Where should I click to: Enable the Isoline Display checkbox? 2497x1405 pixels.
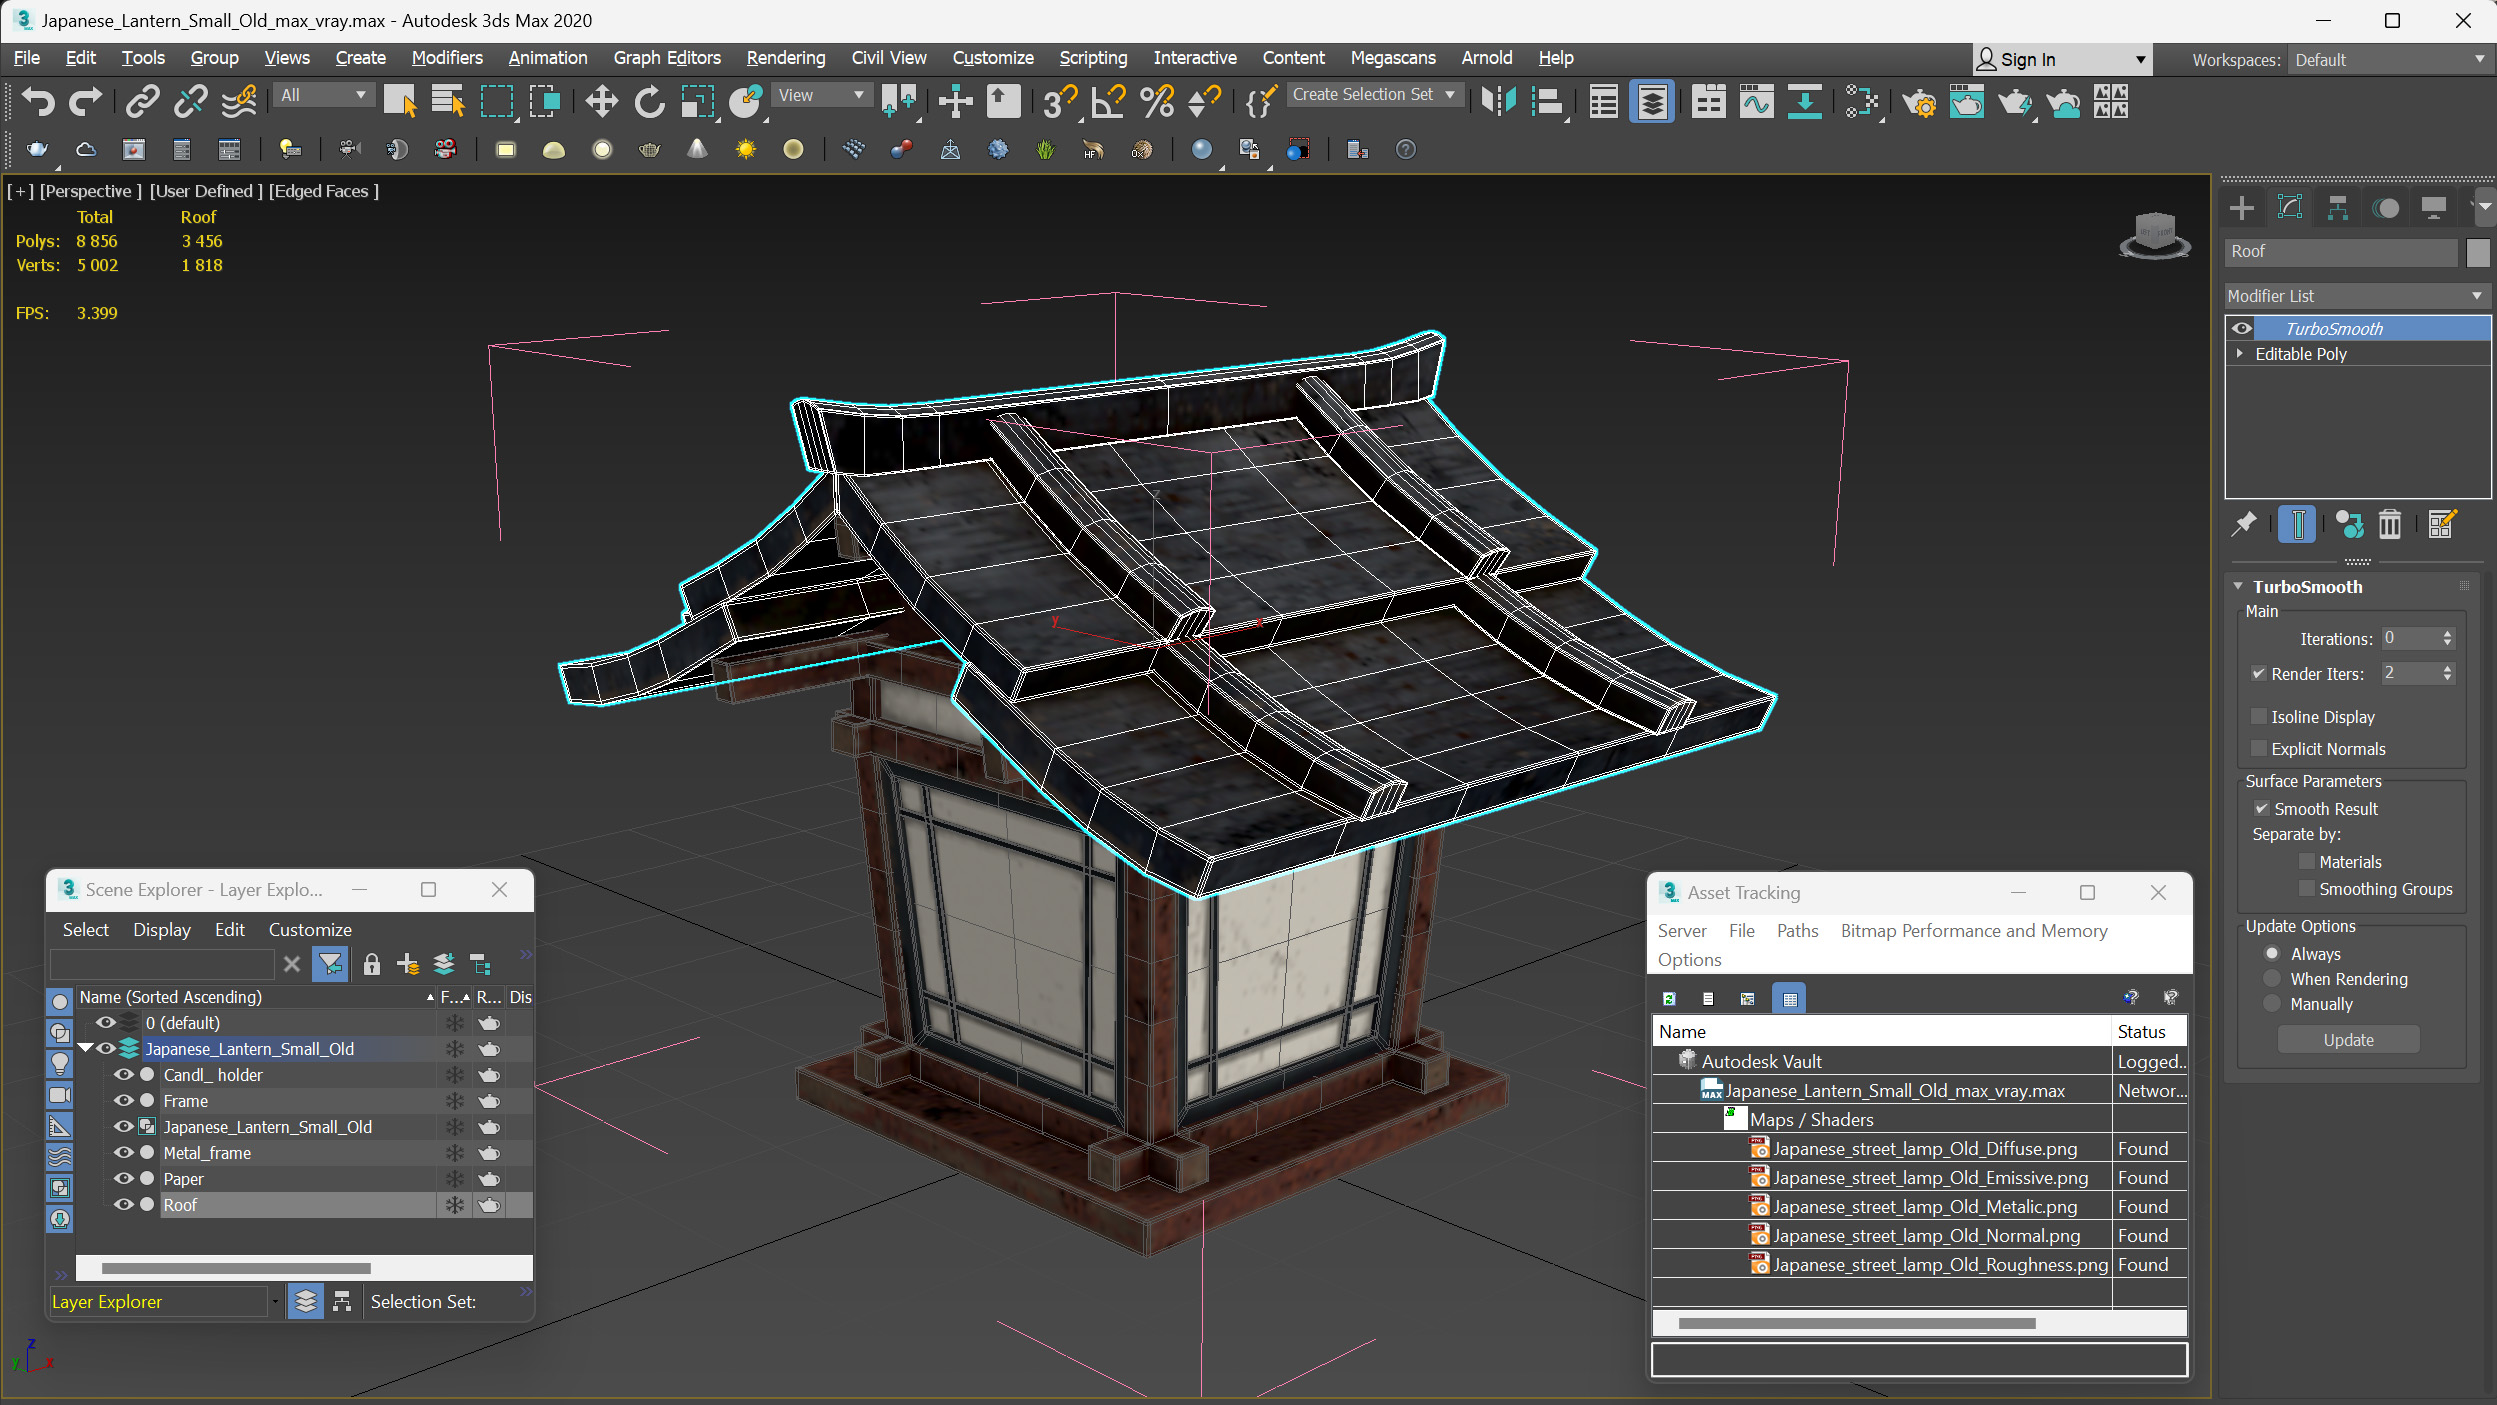tap(2258, 717)
